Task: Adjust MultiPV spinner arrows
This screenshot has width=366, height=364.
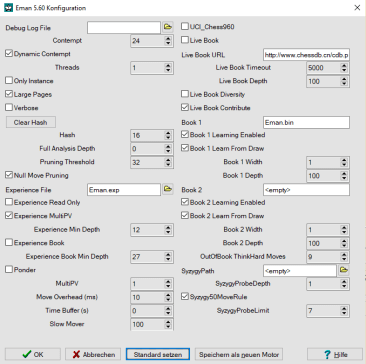Action: point(168,284)
